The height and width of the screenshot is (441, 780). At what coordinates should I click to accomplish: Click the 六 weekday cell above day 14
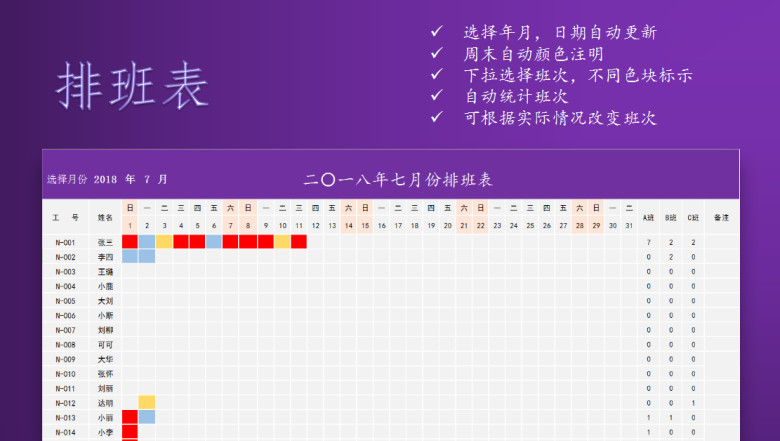(348, 208)
